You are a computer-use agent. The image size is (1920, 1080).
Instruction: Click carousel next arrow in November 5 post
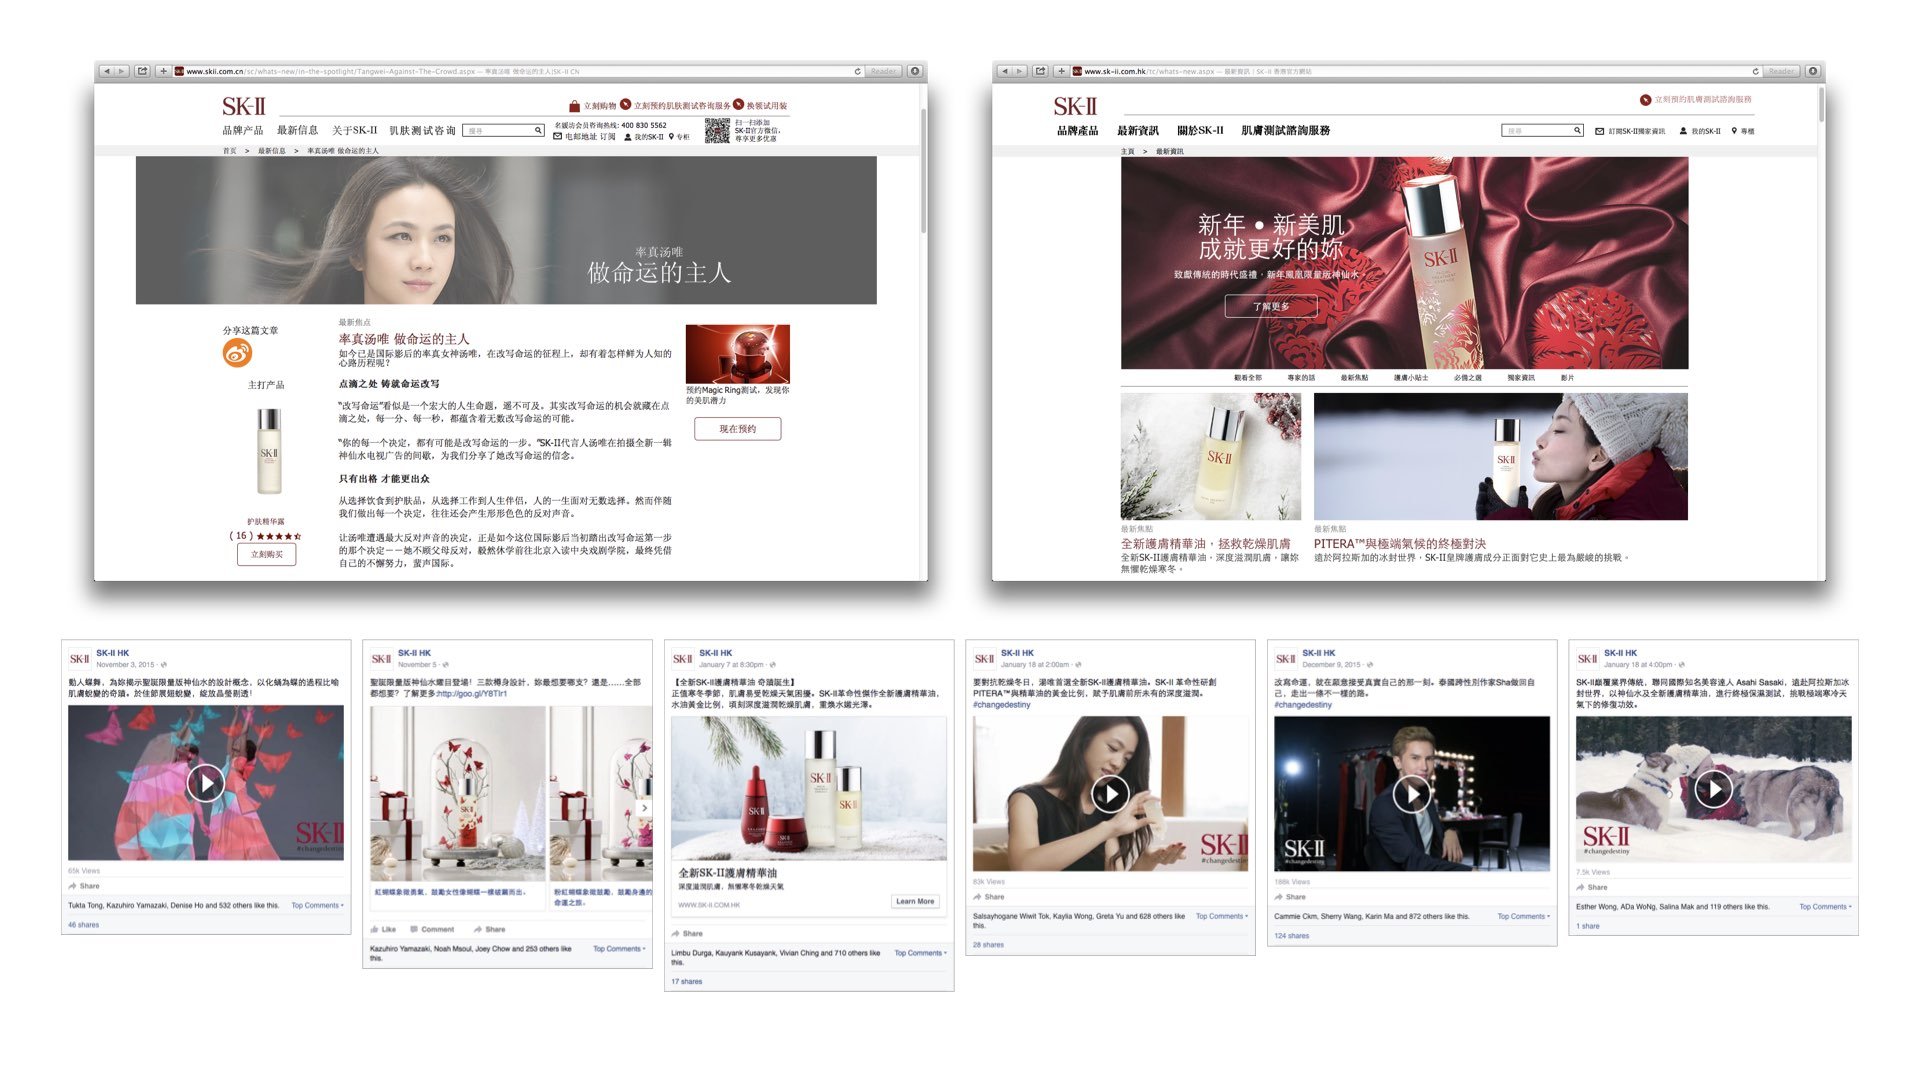point(645,808)
